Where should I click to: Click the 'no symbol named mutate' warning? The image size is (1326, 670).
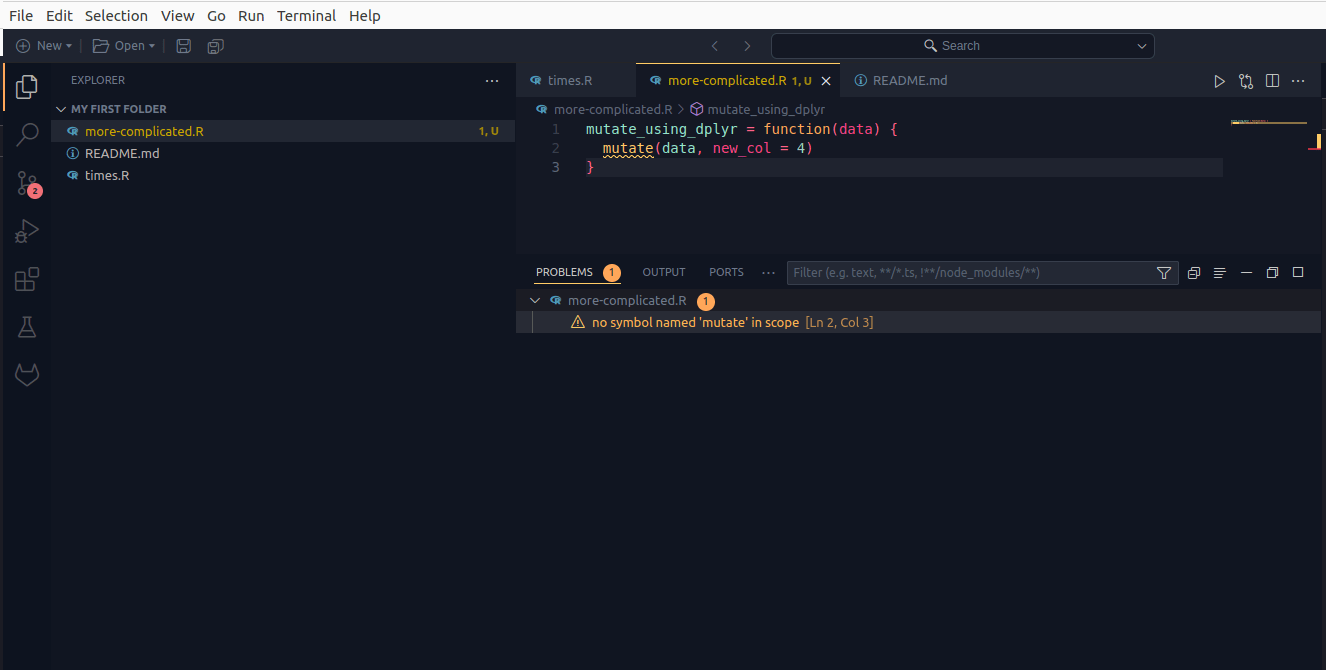(x=695, y=322)
